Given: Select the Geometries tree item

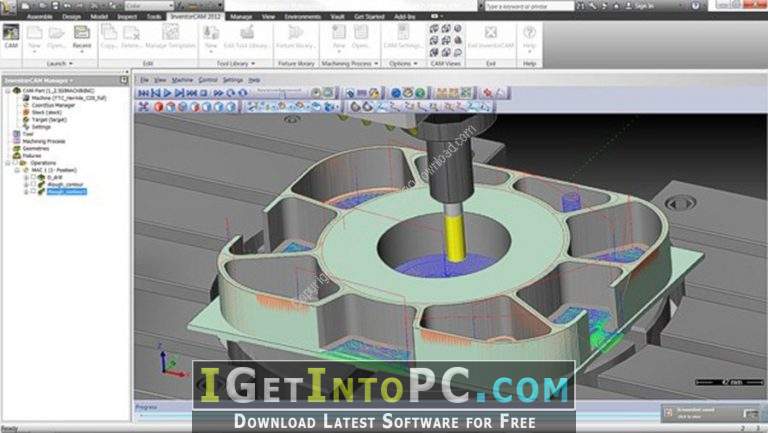Looking at the screenshot, I should pos(36,148).
